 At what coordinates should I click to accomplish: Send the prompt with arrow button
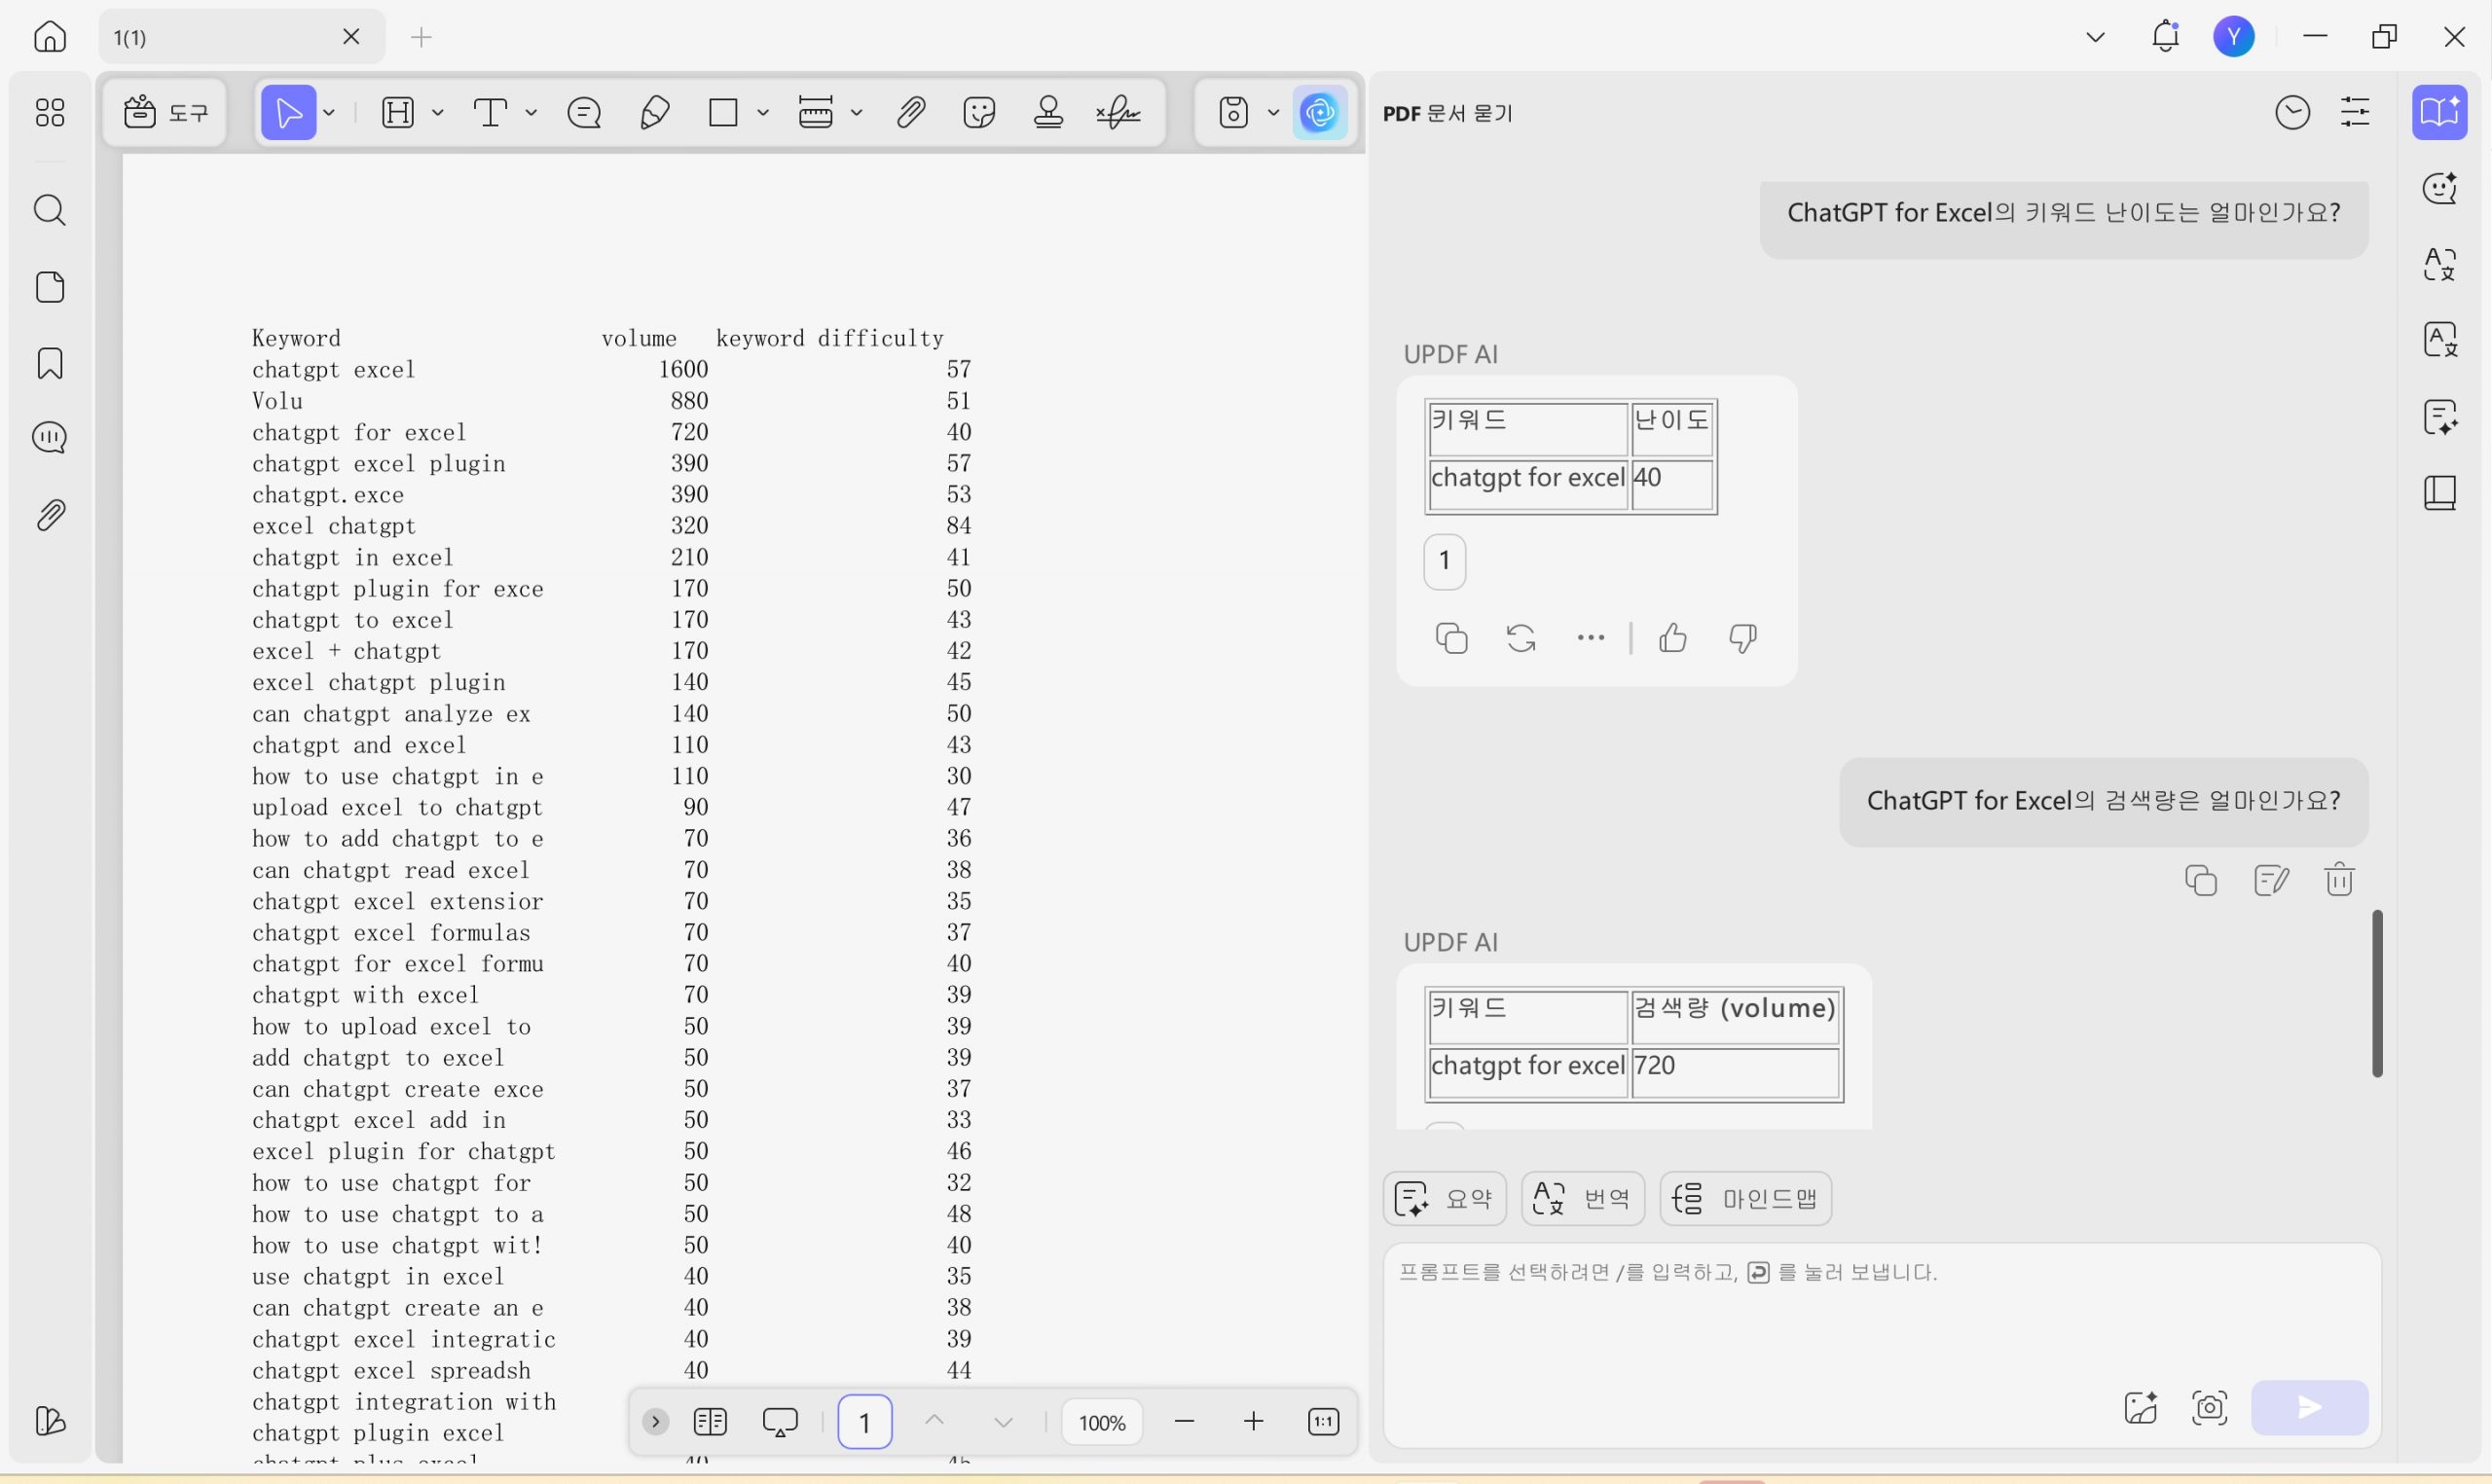click(x=2309, y=1408)
